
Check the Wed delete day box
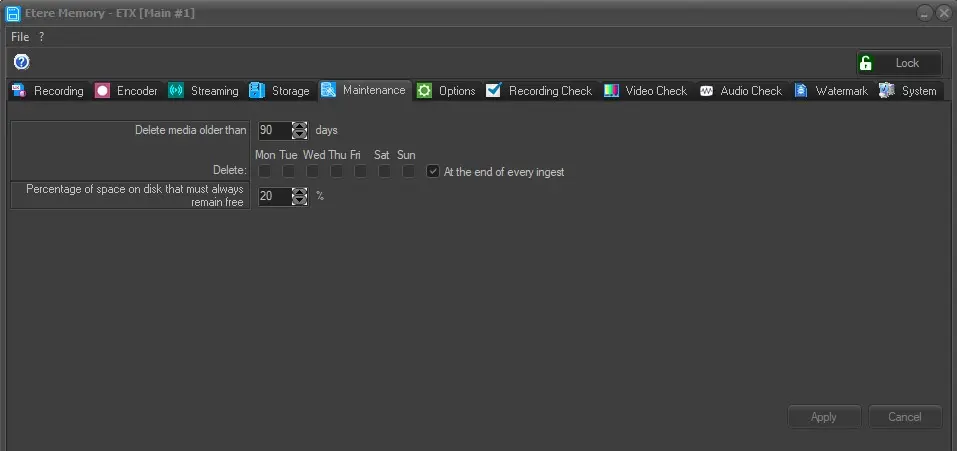coord(313,172)
